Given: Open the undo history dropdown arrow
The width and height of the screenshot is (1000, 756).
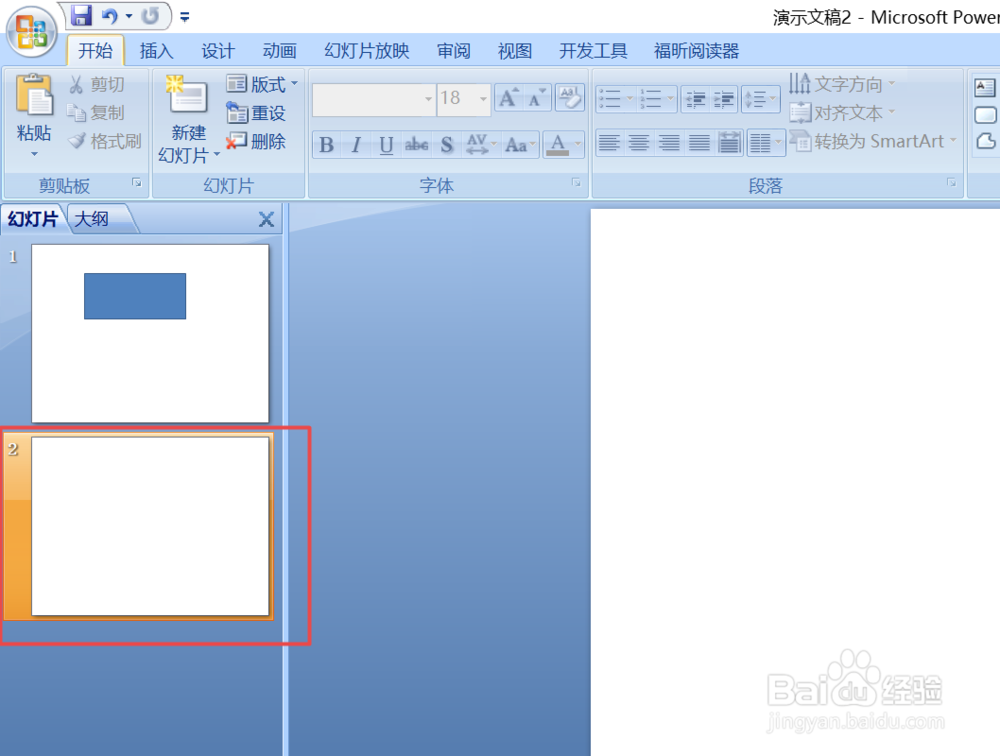Looking at the screenshot, I should 129,16.
